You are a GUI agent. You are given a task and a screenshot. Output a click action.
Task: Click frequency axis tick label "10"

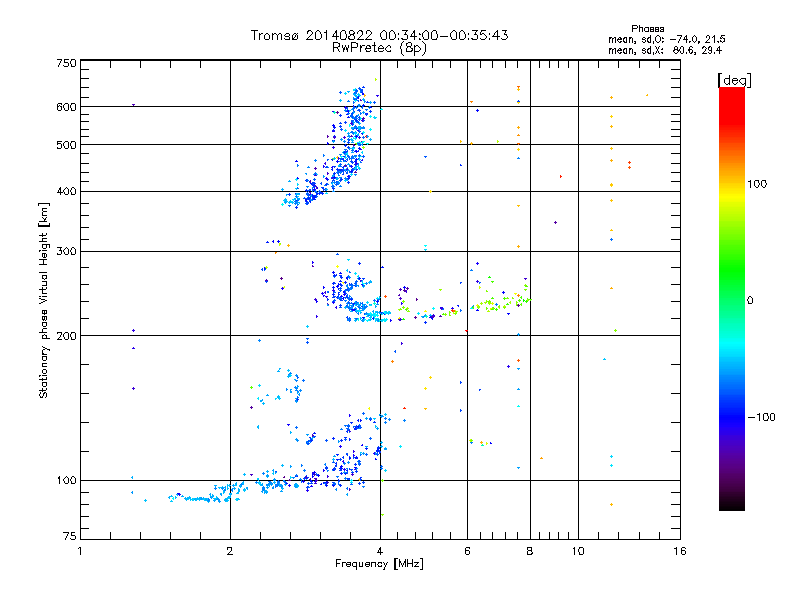[x=578, y=551]
